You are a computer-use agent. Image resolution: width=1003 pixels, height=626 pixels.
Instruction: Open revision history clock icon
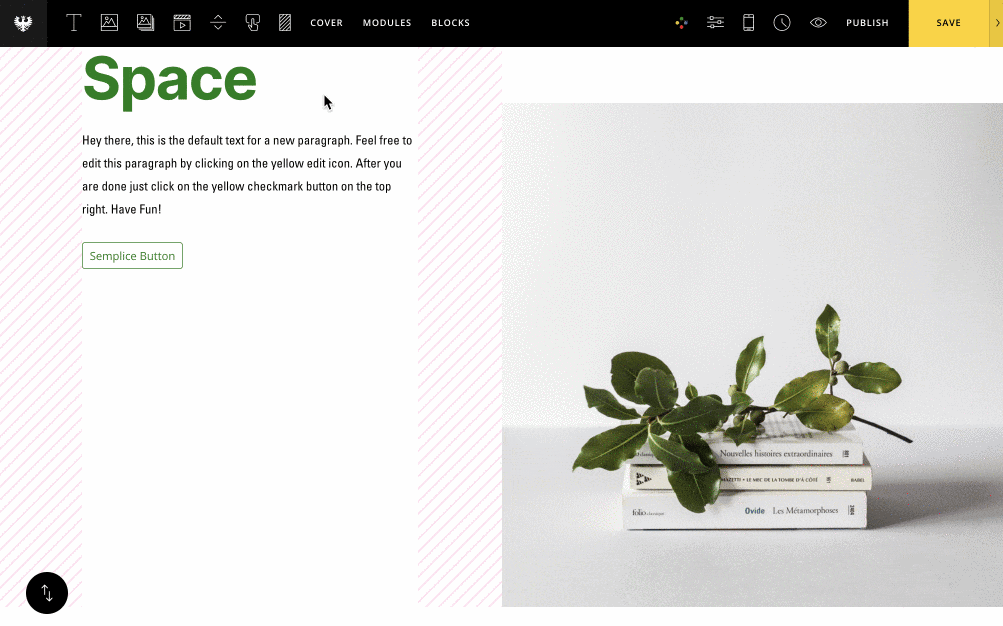(x=782, y=23)
